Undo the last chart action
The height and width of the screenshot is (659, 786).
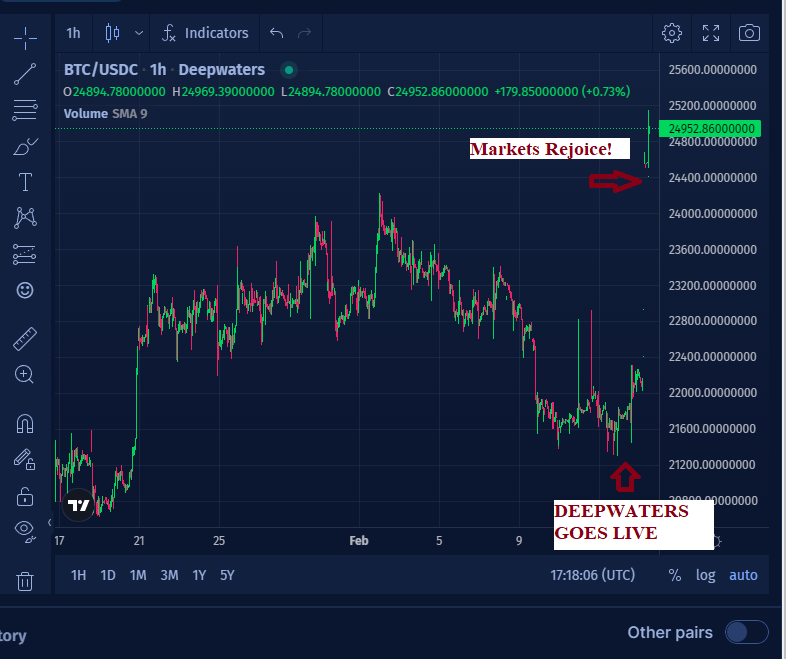click(277, 33)
